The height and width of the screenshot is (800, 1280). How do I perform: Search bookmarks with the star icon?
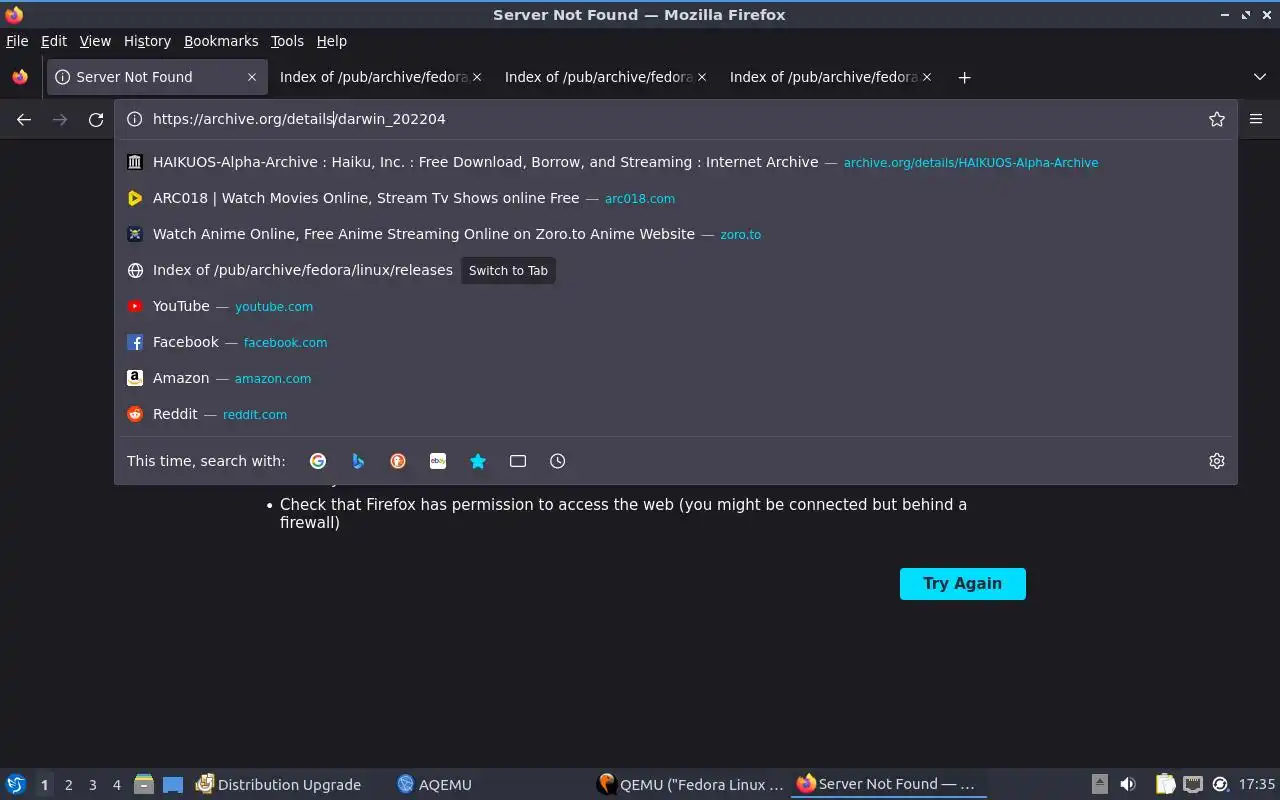pyautogui.click(x=478, y=461)
